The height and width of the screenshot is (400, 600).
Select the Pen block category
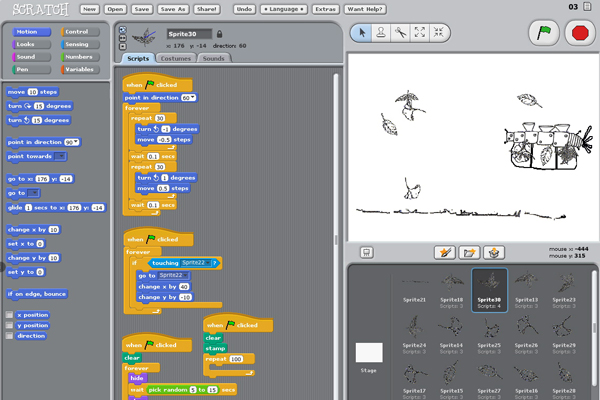[x=32, y=70]
